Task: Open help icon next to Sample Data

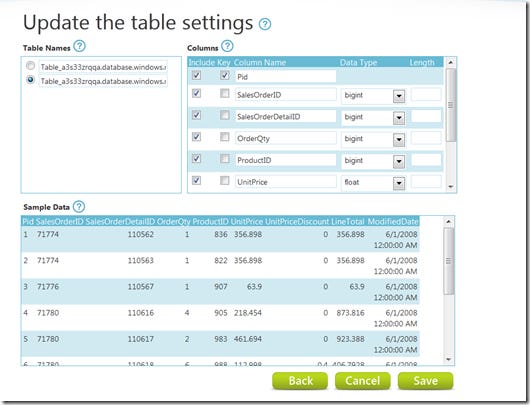Action: (x=79, y=207)
